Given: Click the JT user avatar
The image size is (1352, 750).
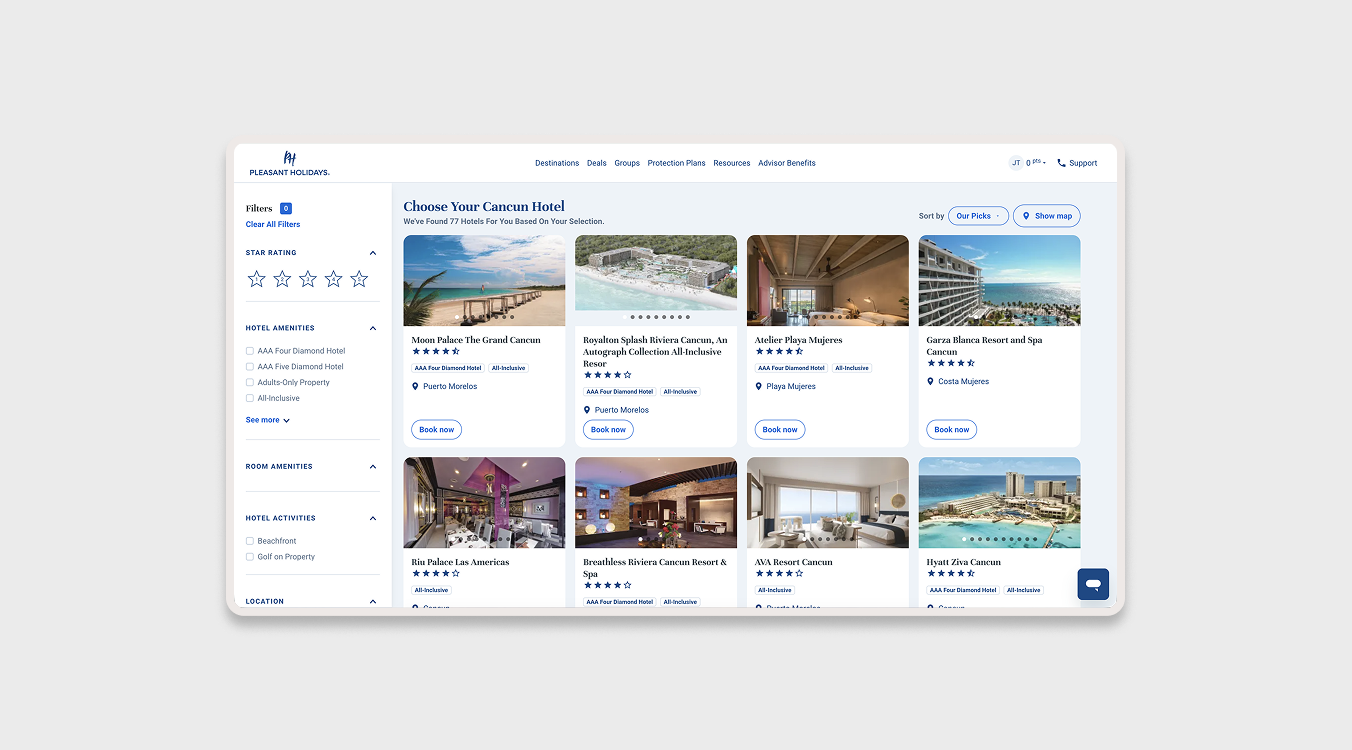Looking at the screenshot, I should pos(1016,162).
